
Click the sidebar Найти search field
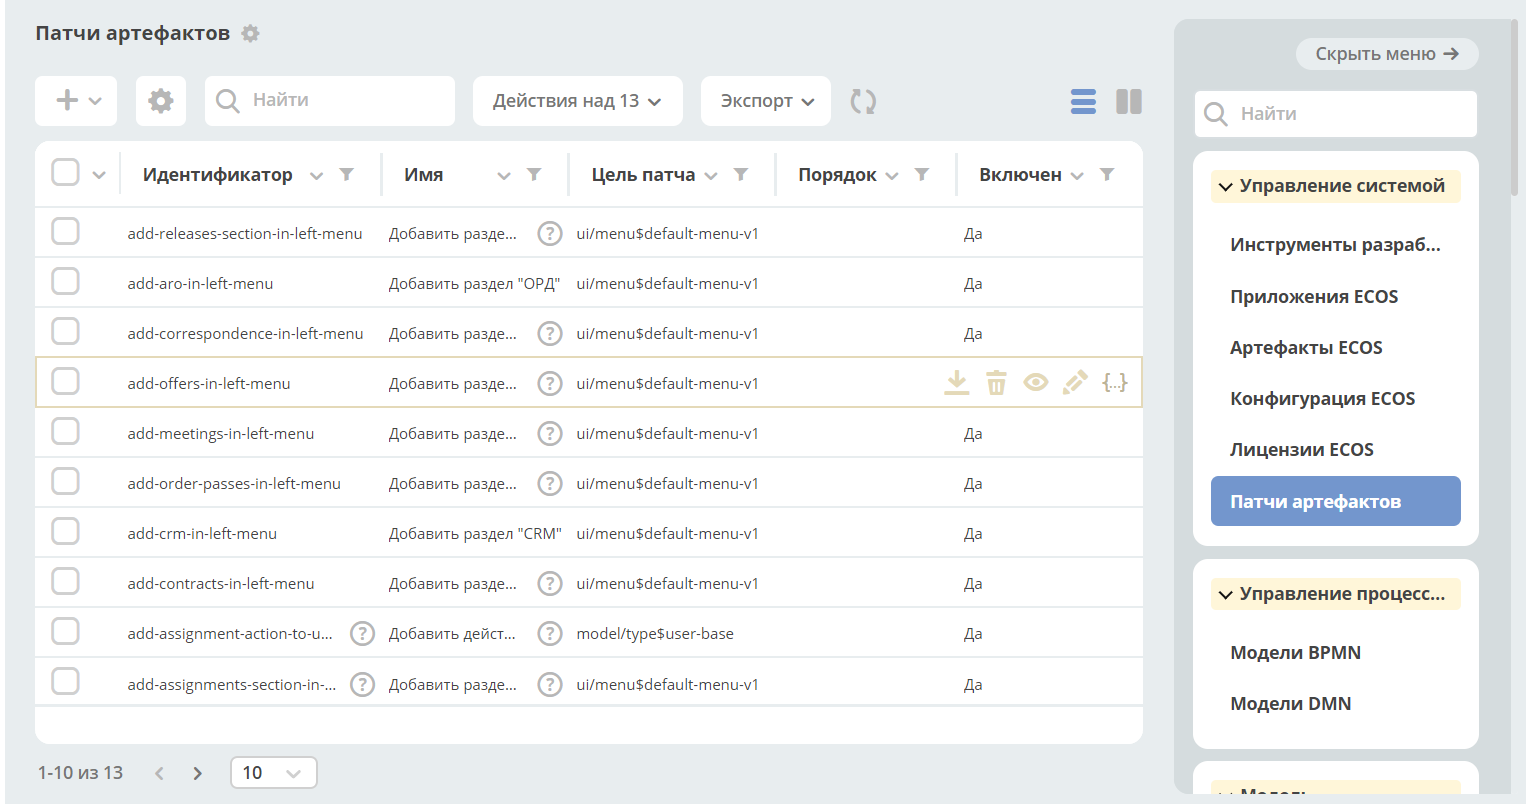[x=1336, y=114]
